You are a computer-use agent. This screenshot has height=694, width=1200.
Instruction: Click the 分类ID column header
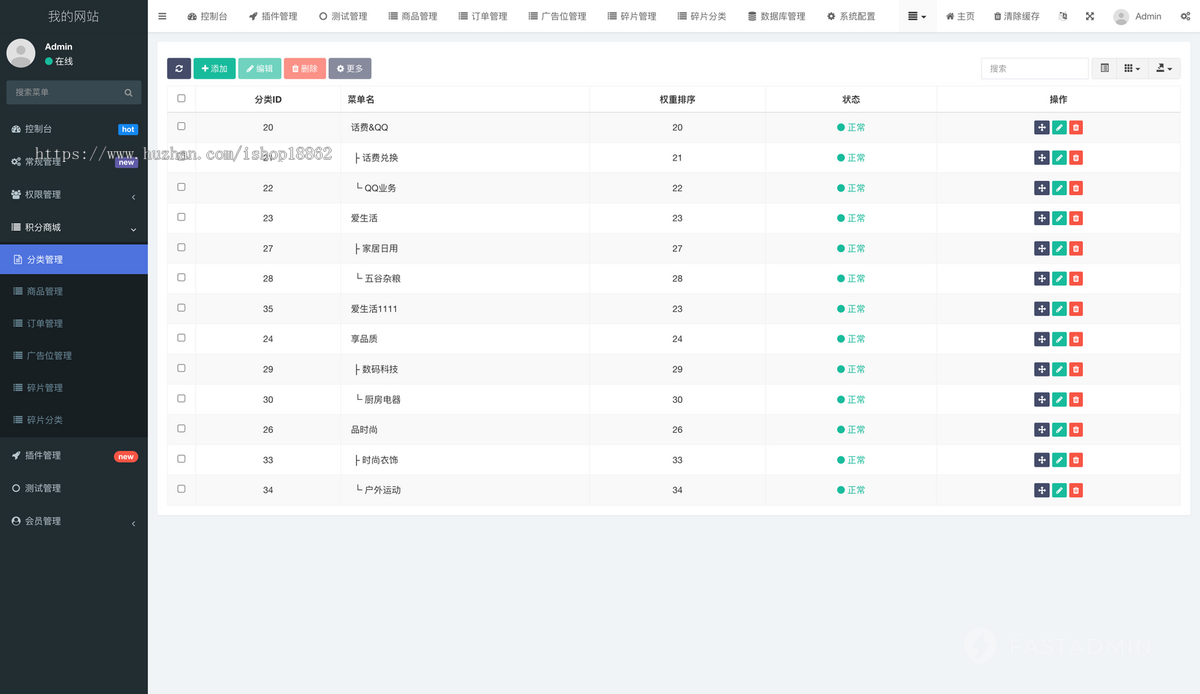[x=268, y=100]
